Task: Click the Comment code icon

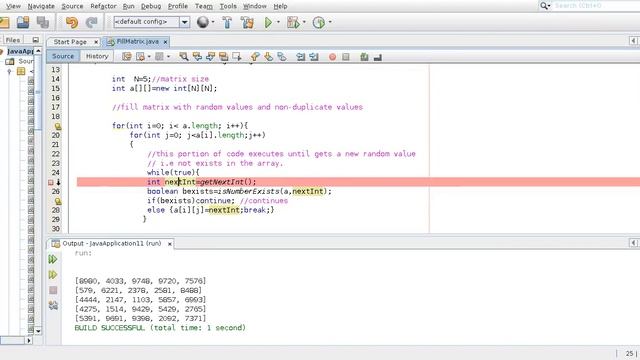Action: 364,57
